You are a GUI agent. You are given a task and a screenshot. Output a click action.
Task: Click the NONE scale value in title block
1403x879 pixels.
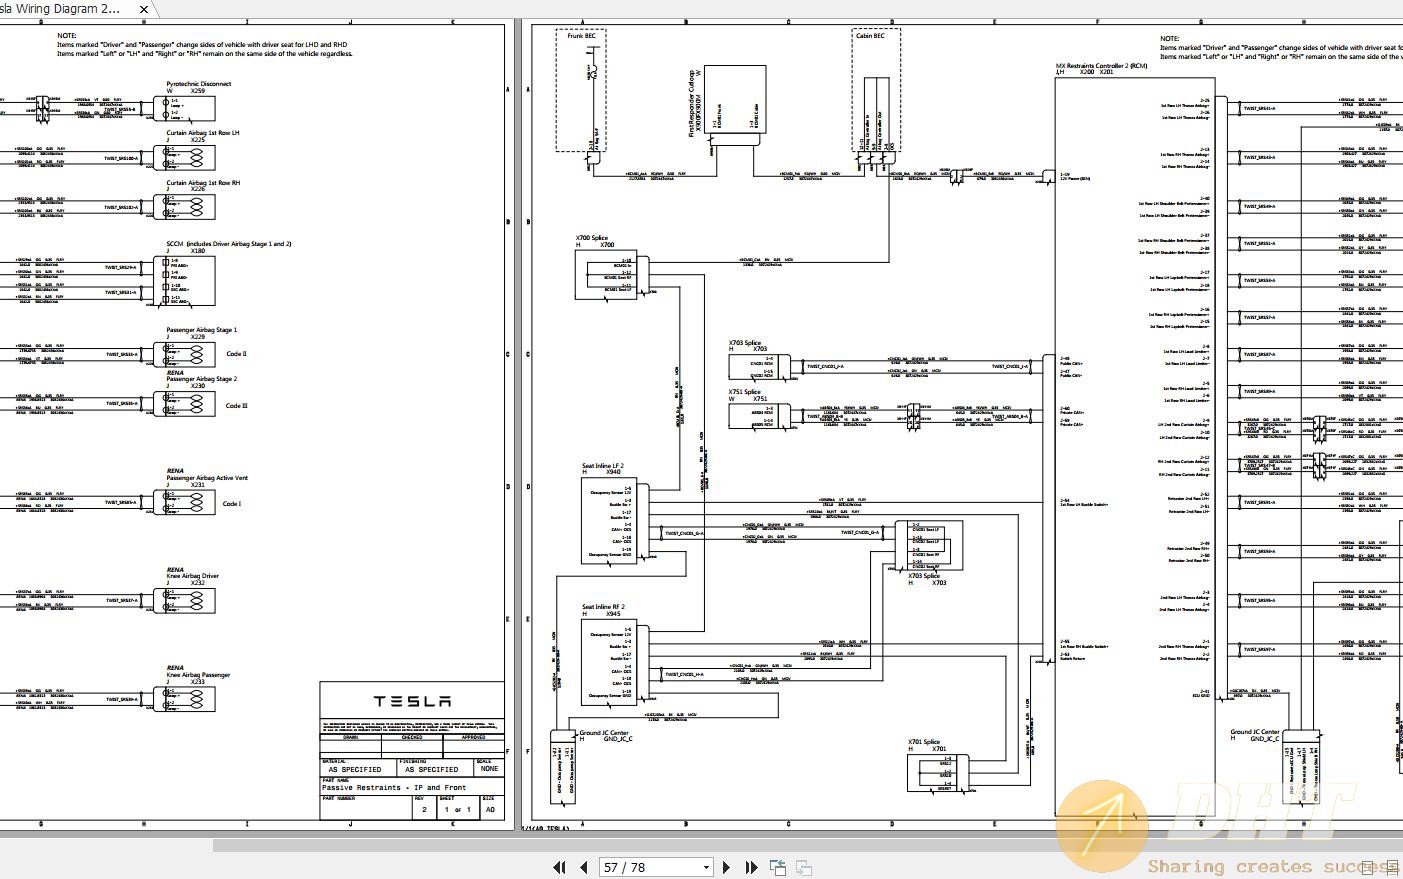coord(489,769)
